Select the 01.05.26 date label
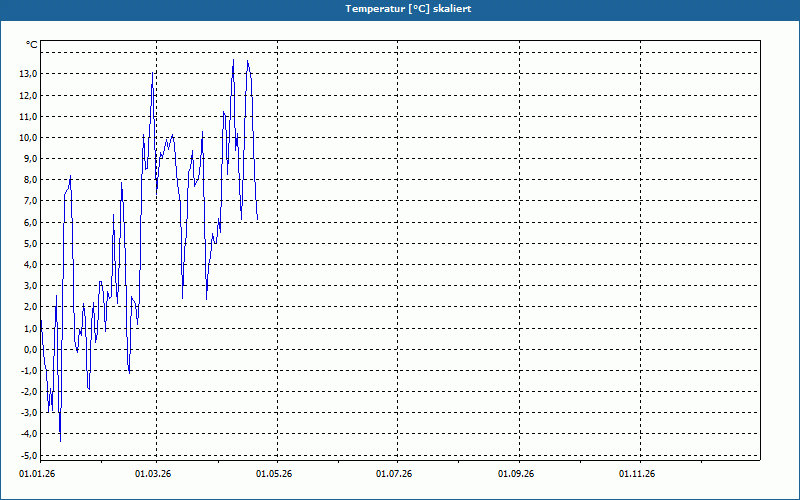The image size is (800, 500). [x=274, y=474]
